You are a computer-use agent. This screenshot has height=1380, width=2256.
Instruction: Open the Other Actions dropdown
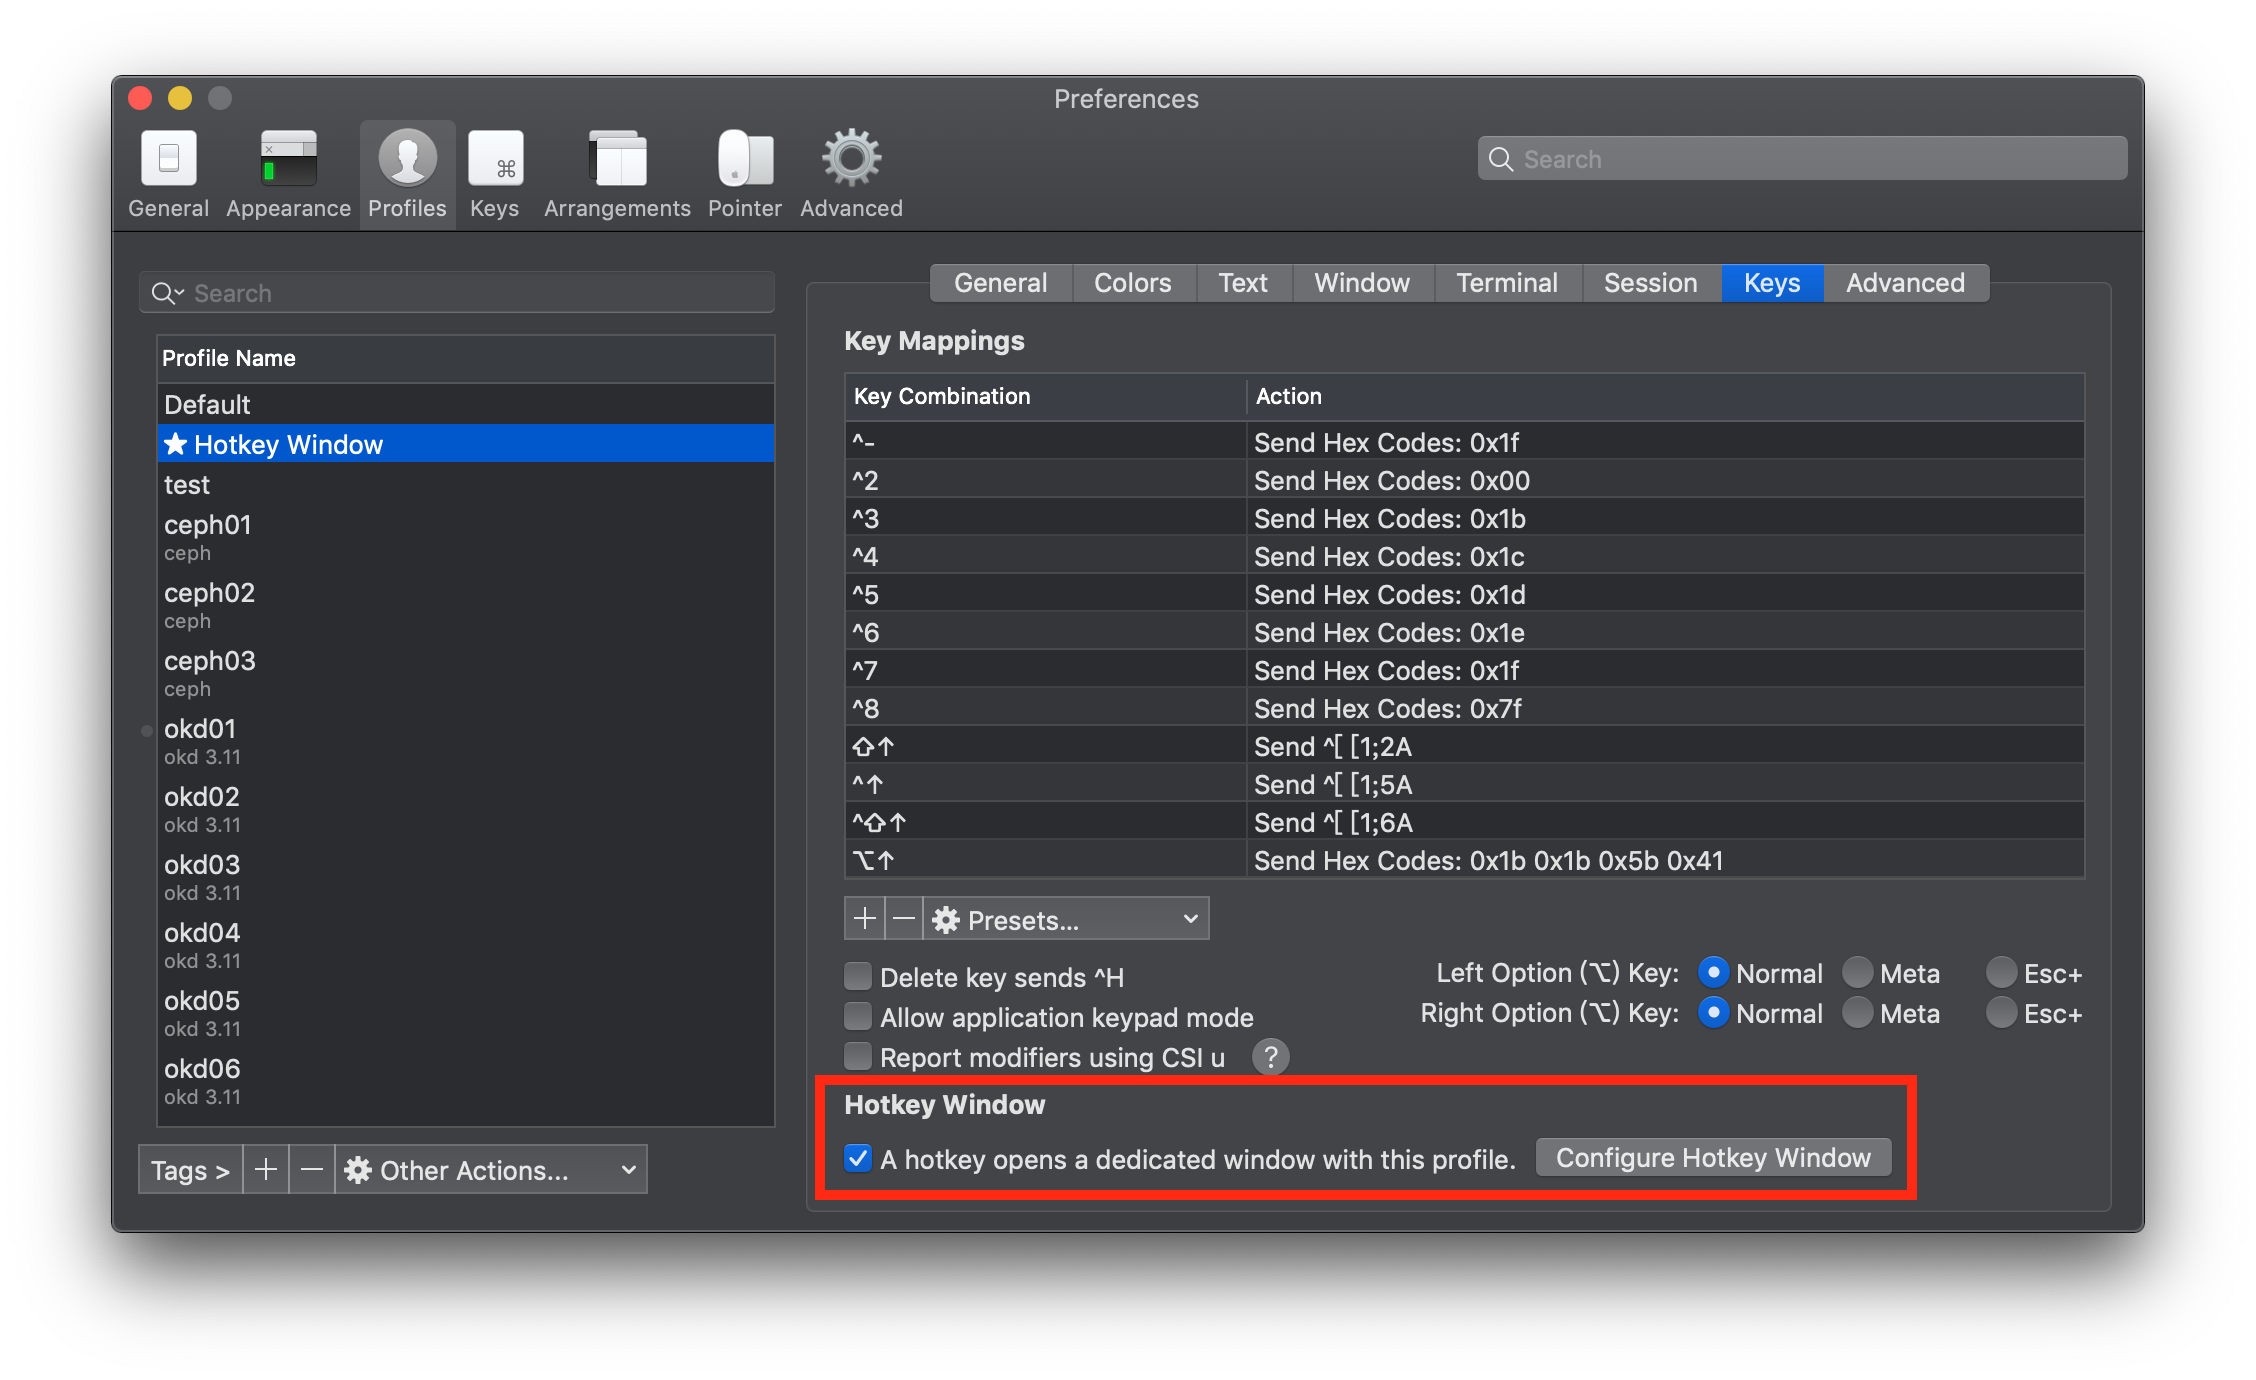click(x=491, y=1169)
